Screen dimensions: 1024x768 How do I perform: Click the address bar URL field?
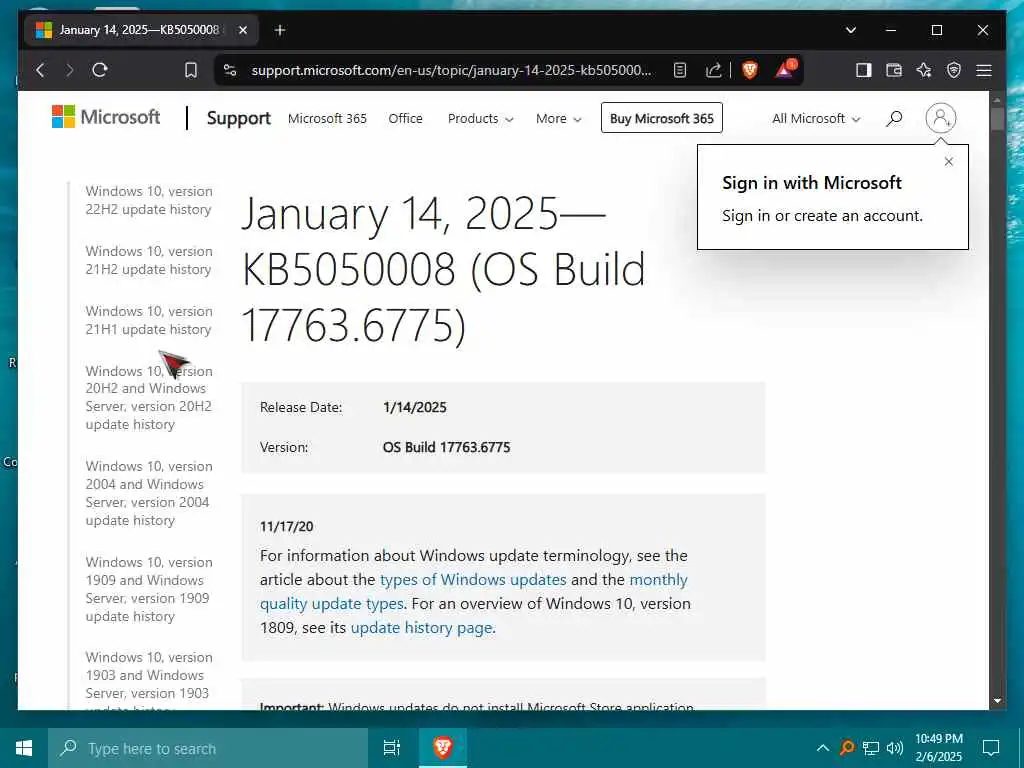(x=451, y=70)
